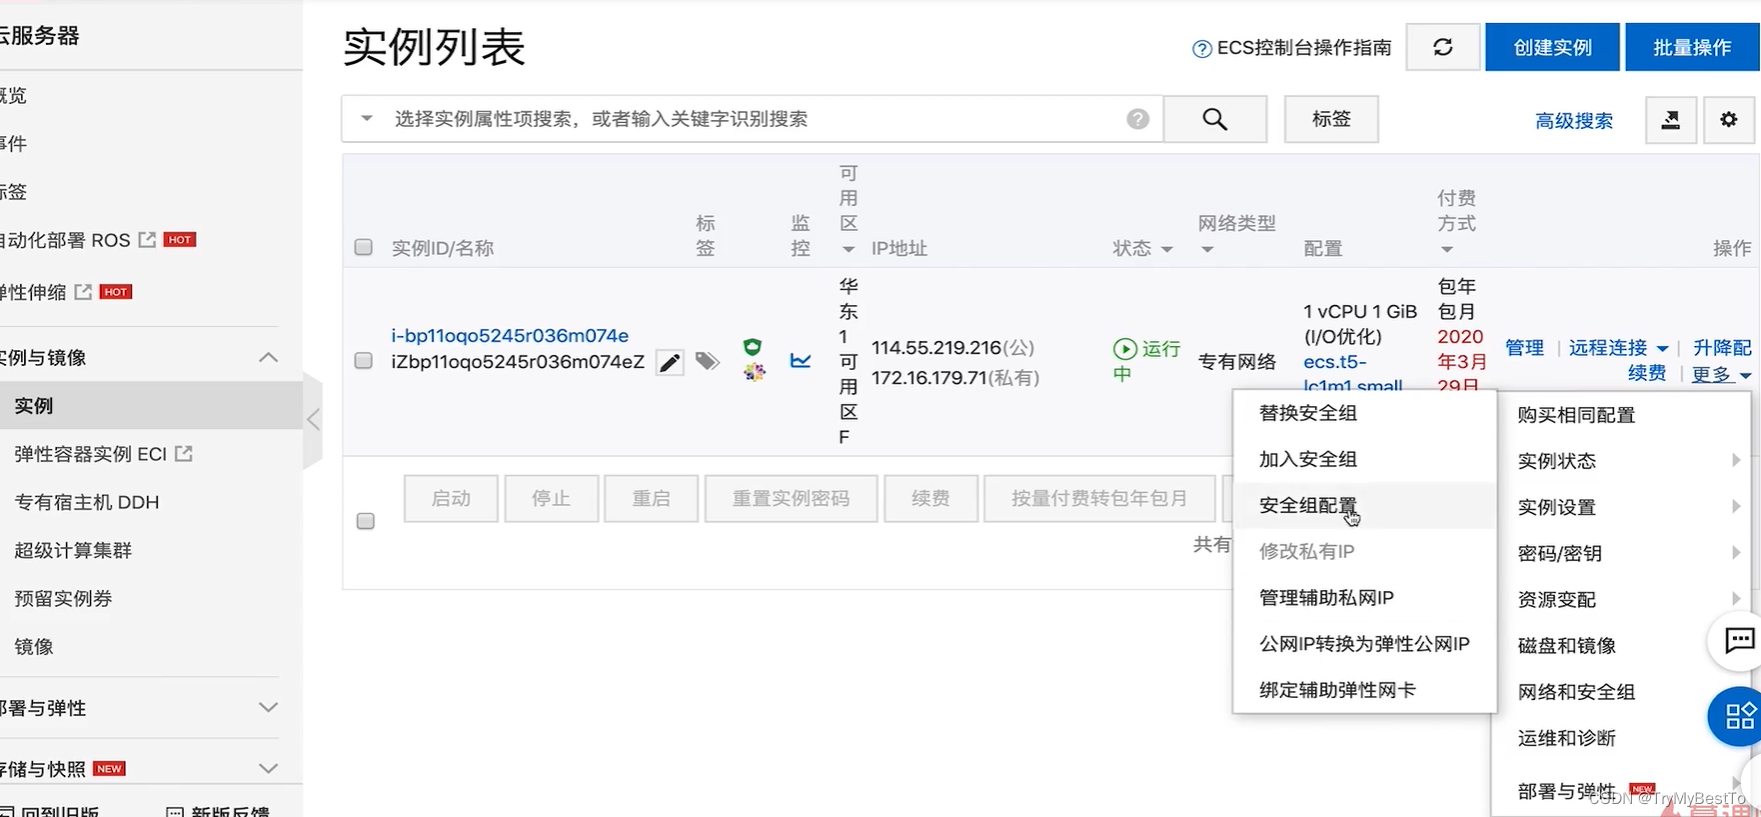1761x817 pixels.
Task: Open 超级计算集群 in sidebar
Action: click(73, 550)
